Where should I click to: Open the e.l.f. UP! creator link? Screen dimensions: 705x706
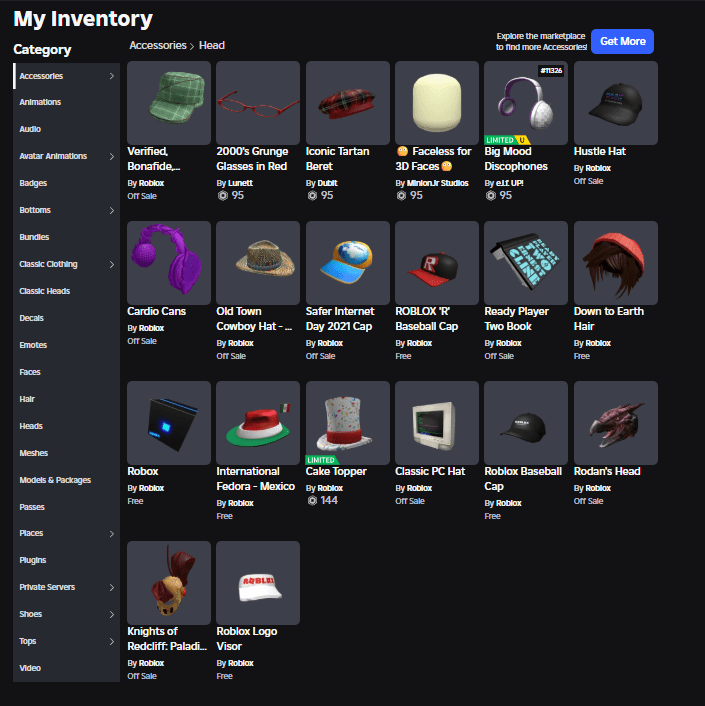(510, 183)
